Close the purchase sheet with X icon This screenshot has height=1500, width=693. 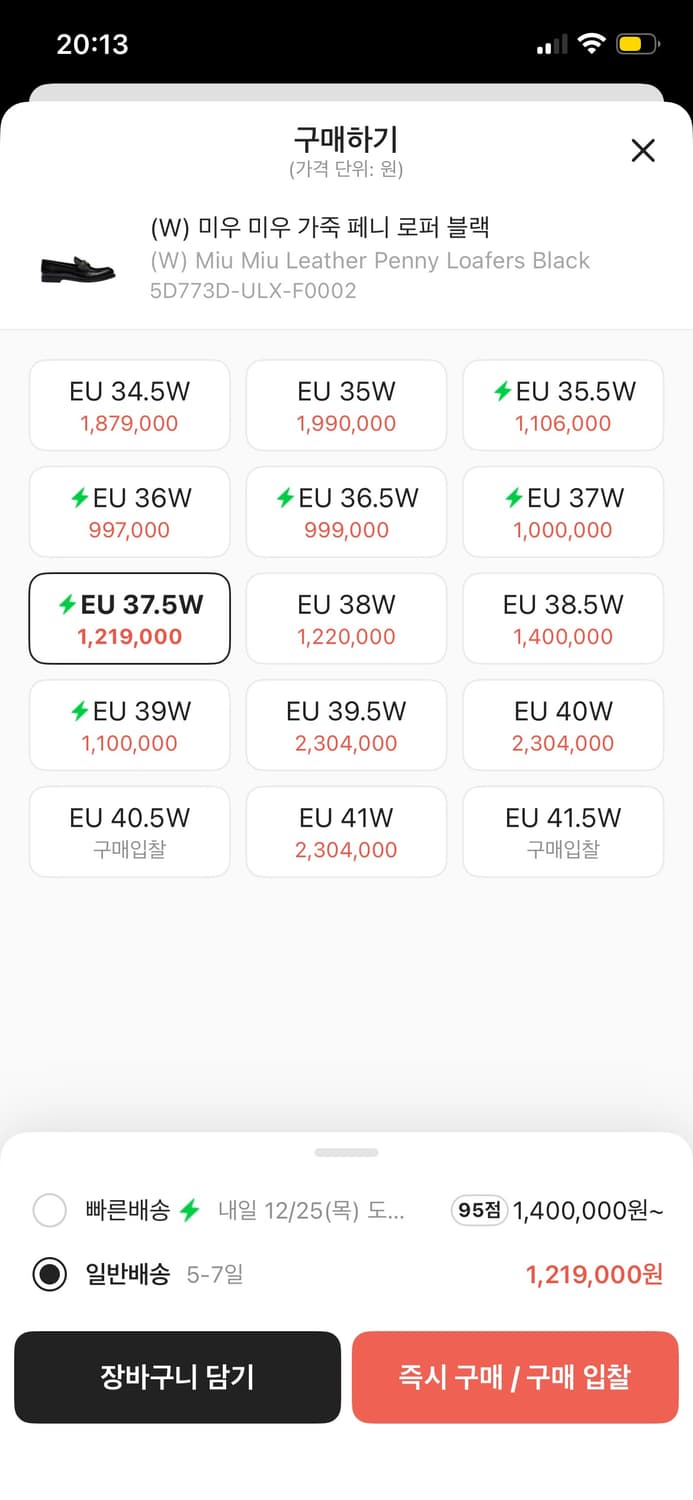[x=643, y=150]
